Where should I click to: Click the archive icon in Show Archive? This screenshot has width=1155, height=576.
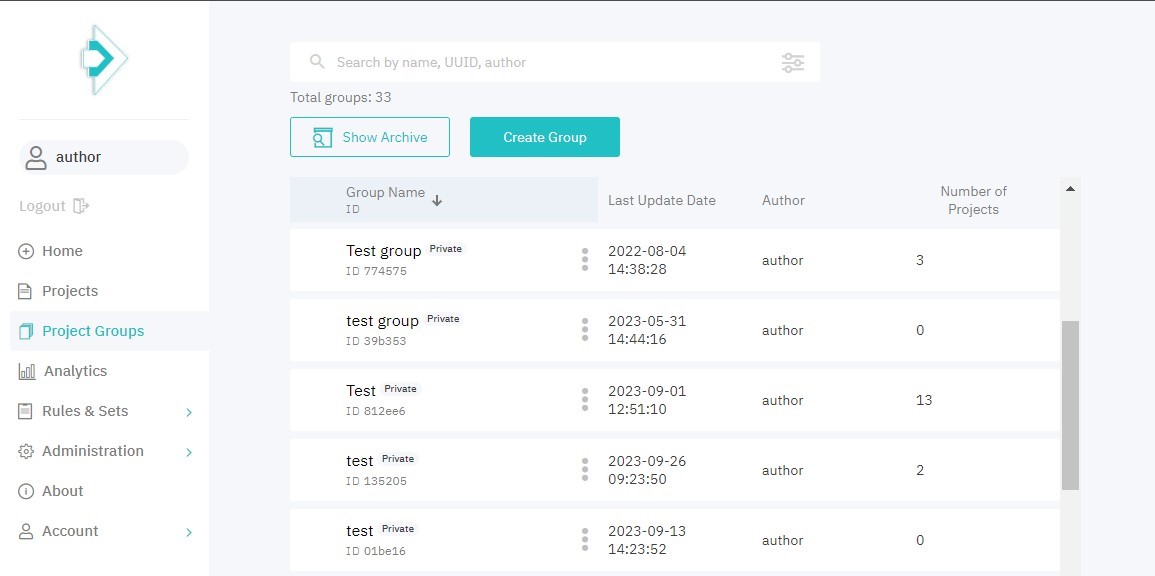click(x=323, y=138)
